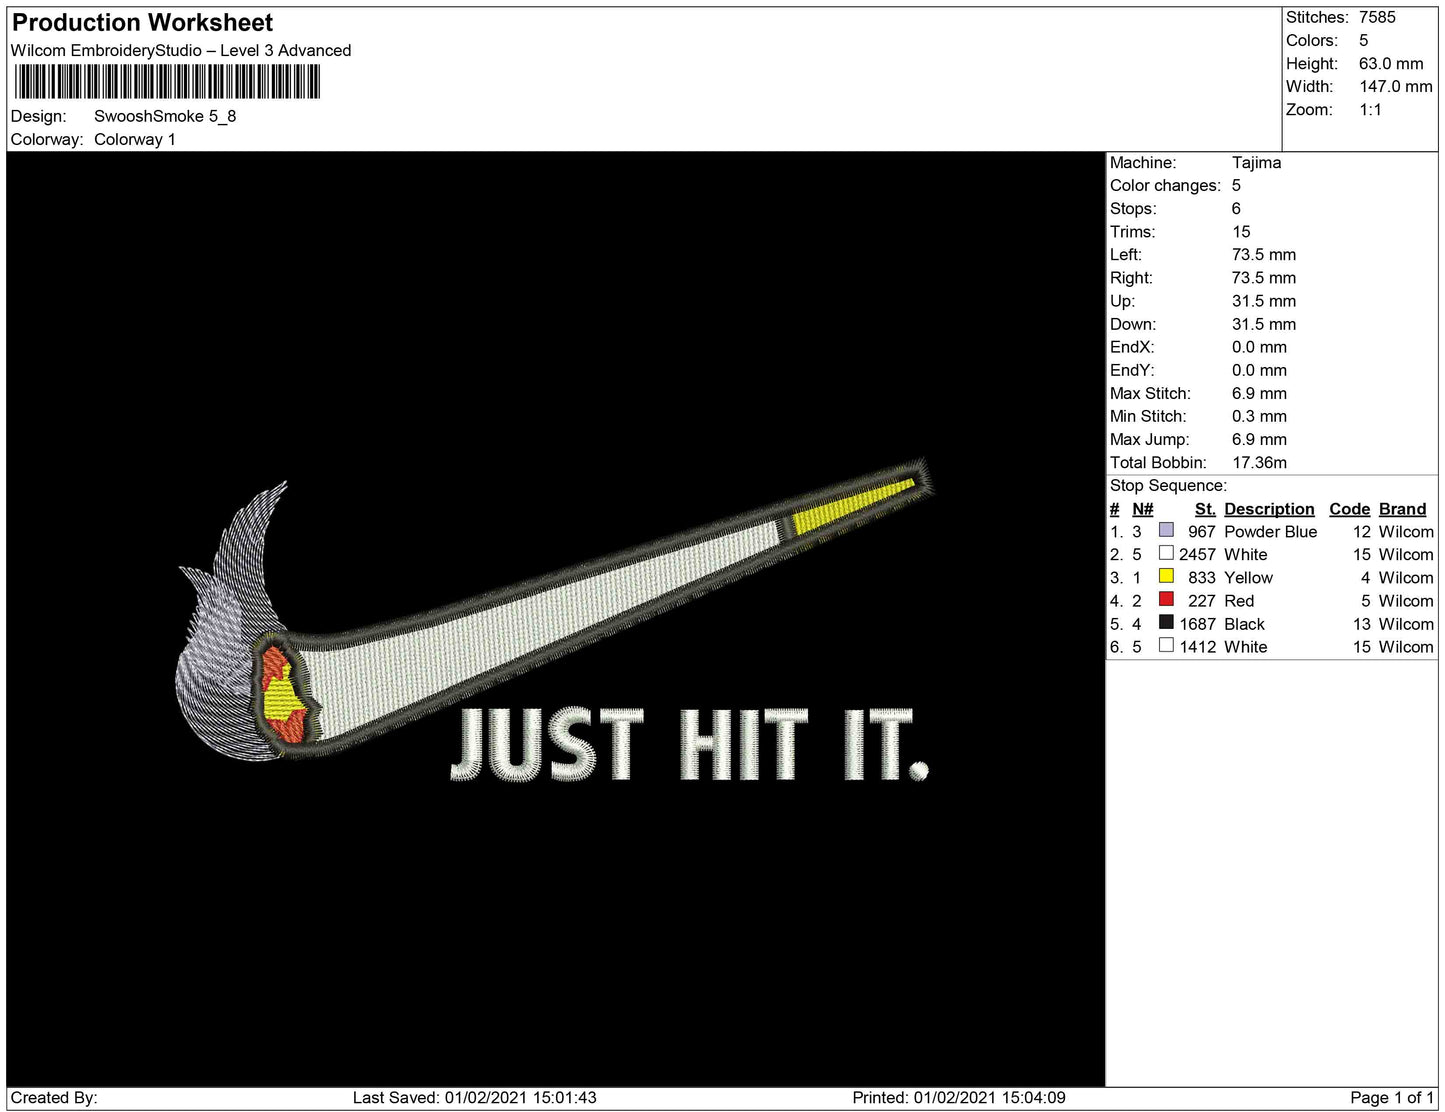Click stitch count '227' in stop sequence
The width and height of the screenshot is (1445, 1112).
[x=1202, y=600]
